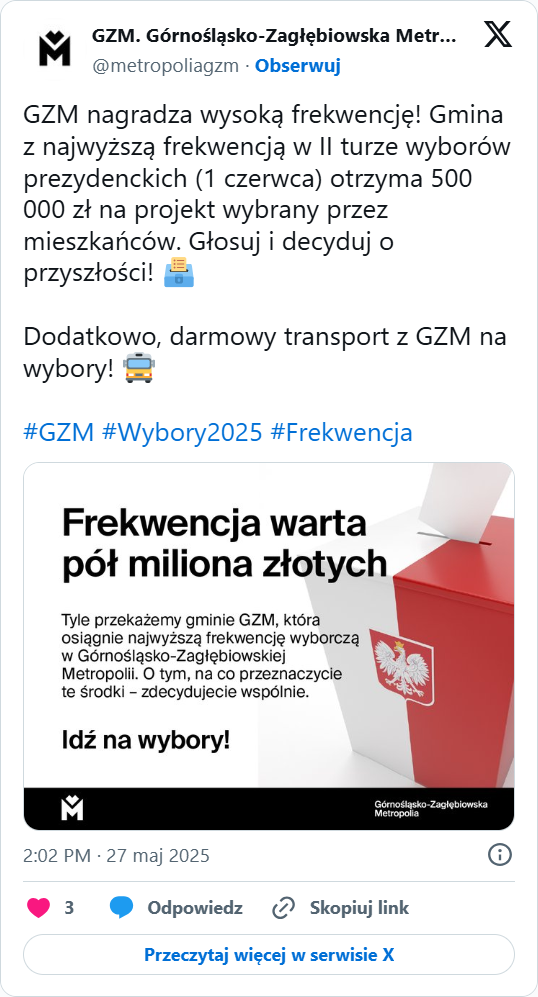Image resolution: width=538 pixels, height=997 pixels.
Task: Open the #GZM hashtag
Action: coord(59,432)
